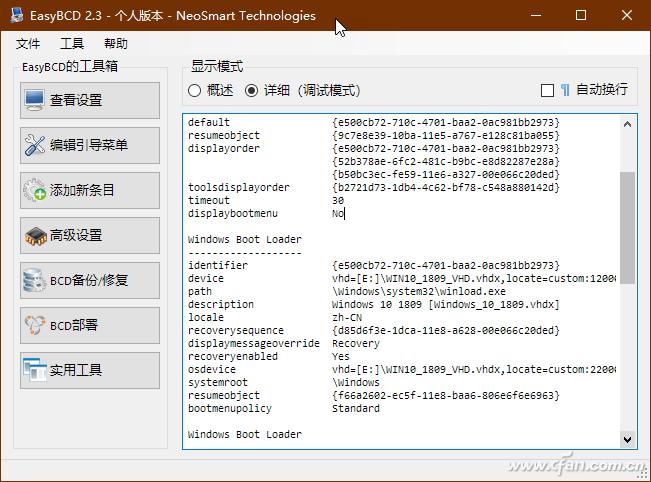
Task: Click the 'default' entry at top
Action: coord(209,122)
